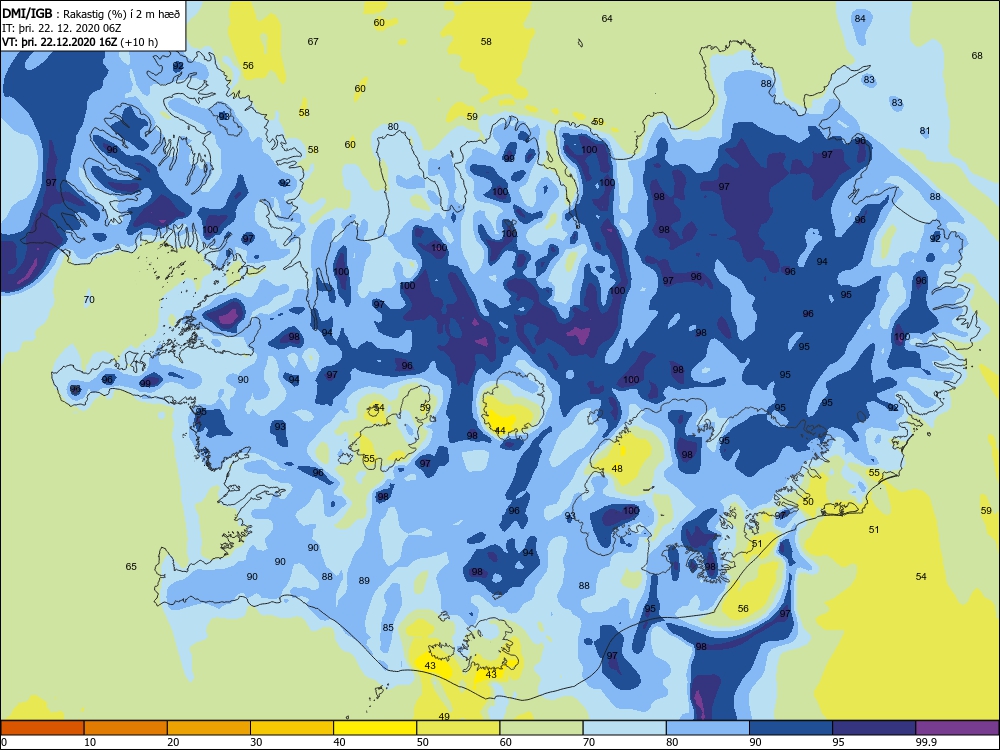Click the legend scale label 95
This screenshot has height=750, width=1000.
pyautogui.click(x=839, y=742)
